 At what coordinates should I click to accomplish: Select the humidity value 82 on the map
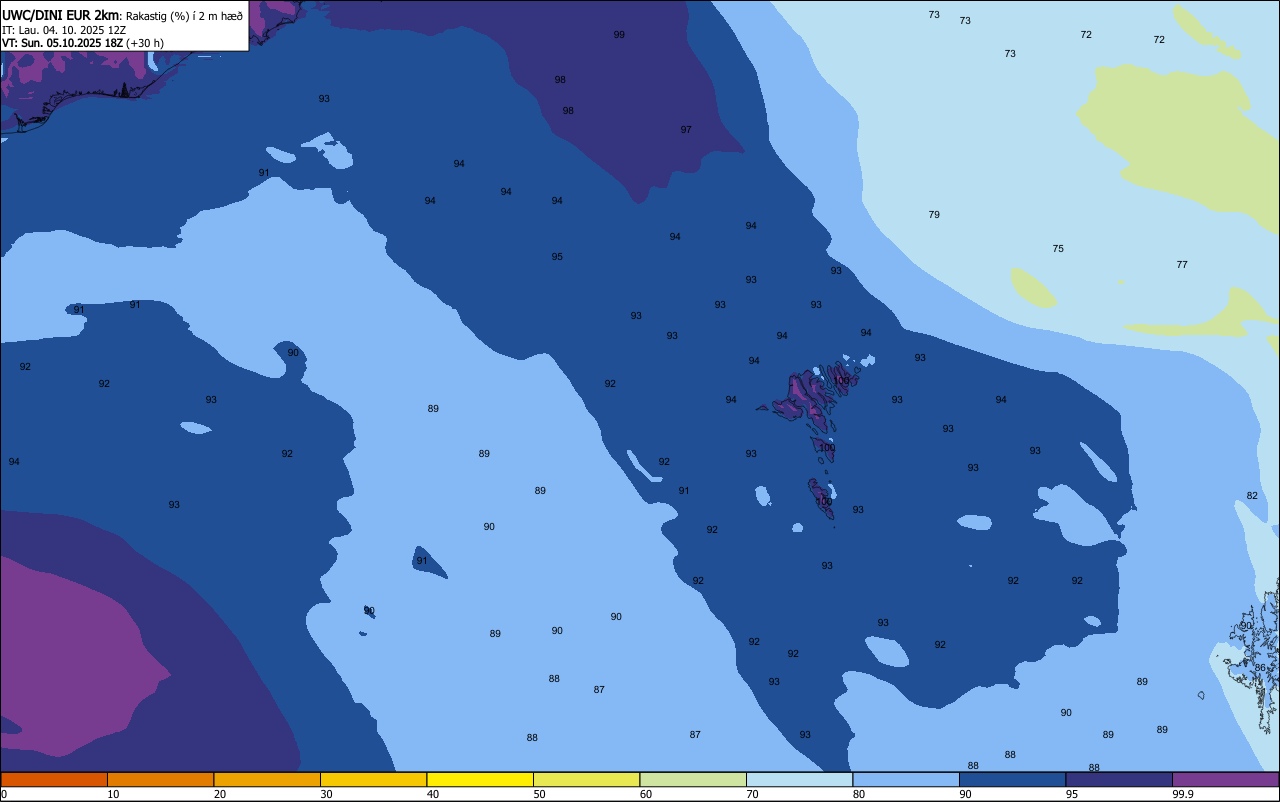click(1252, 496)
